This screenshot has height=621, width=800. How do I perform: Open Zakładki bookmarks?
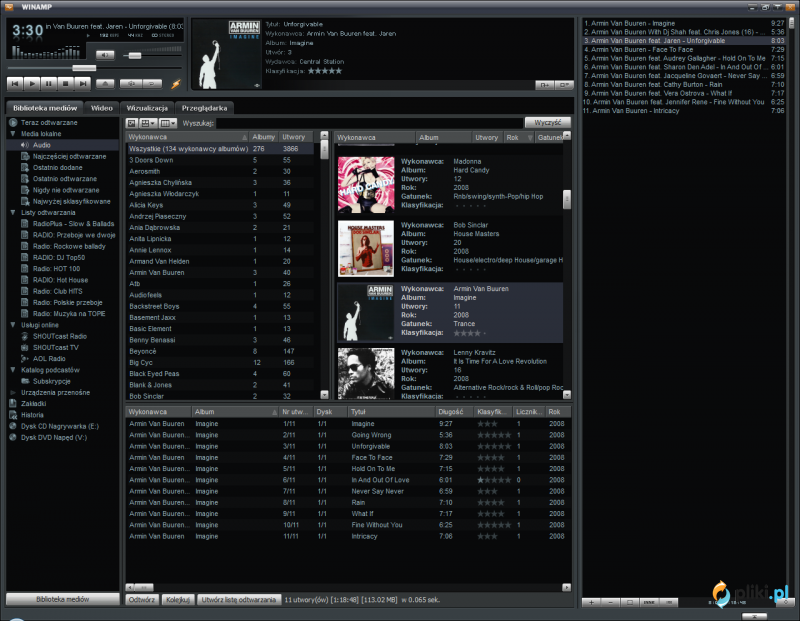point(34,403)
